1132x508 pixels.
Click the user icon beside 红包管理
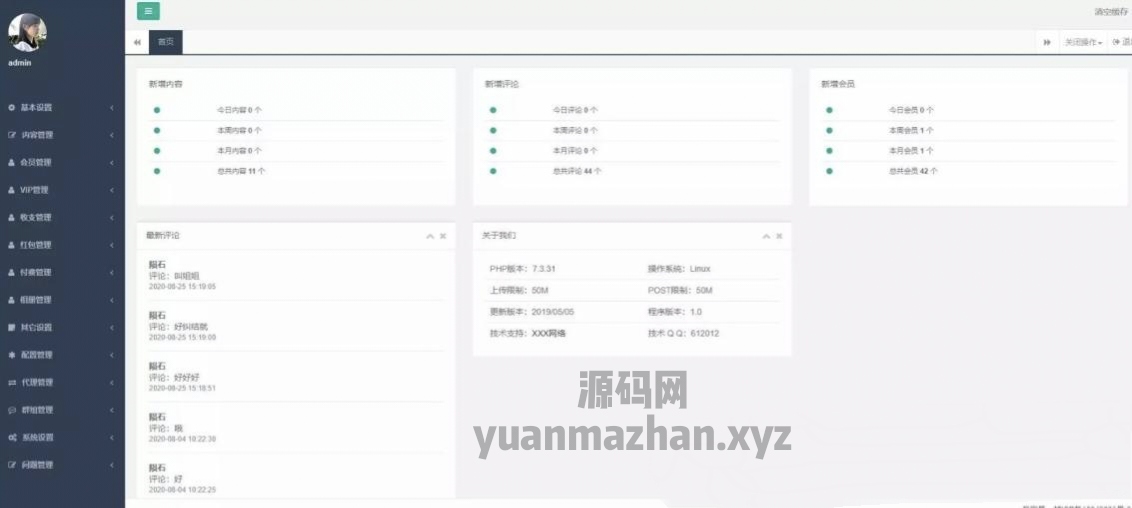click(12, 245)
